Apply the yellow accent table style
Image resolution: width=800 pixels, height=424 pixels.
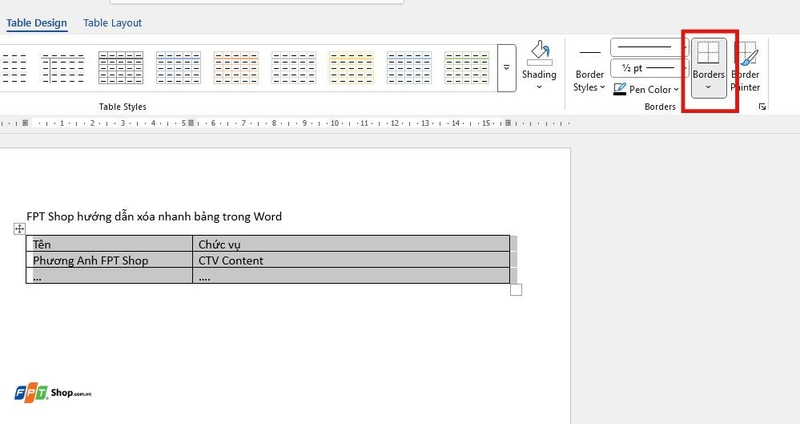click(351, 67)
